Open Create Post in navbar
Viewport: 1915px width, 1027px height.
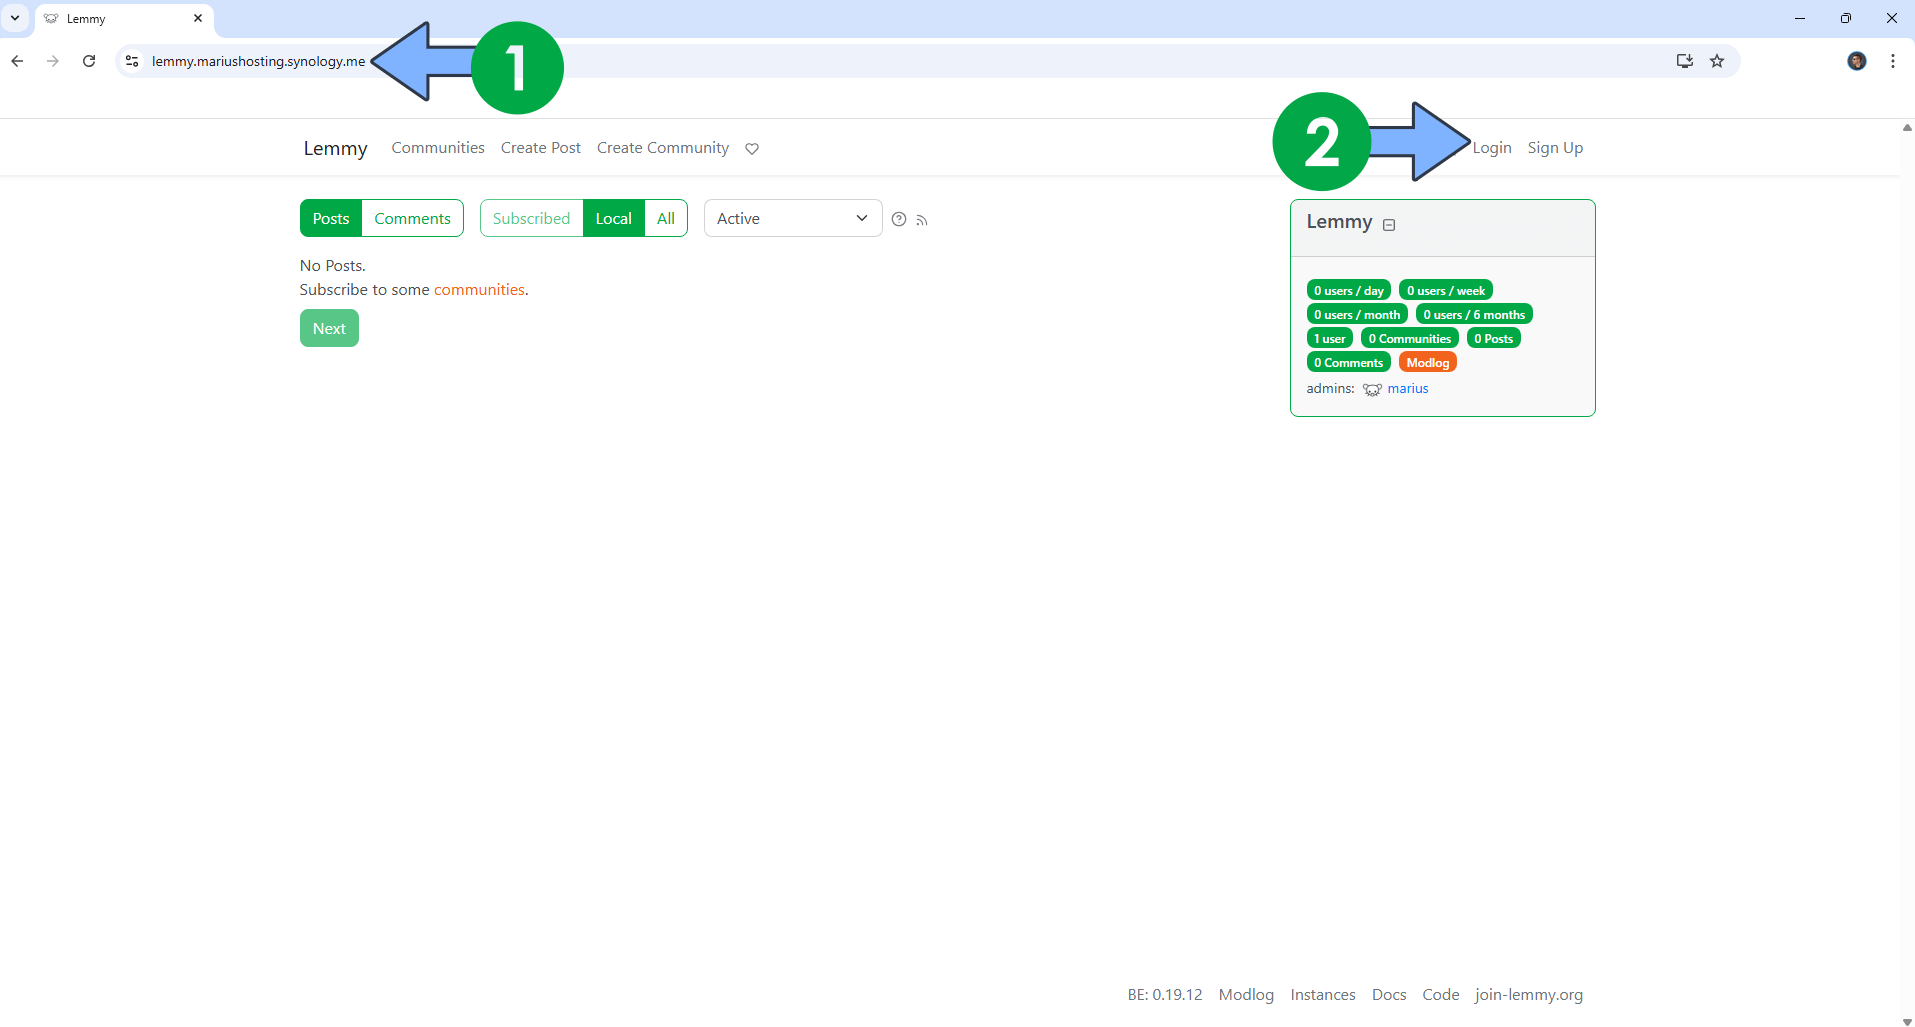tap(541, 148)
